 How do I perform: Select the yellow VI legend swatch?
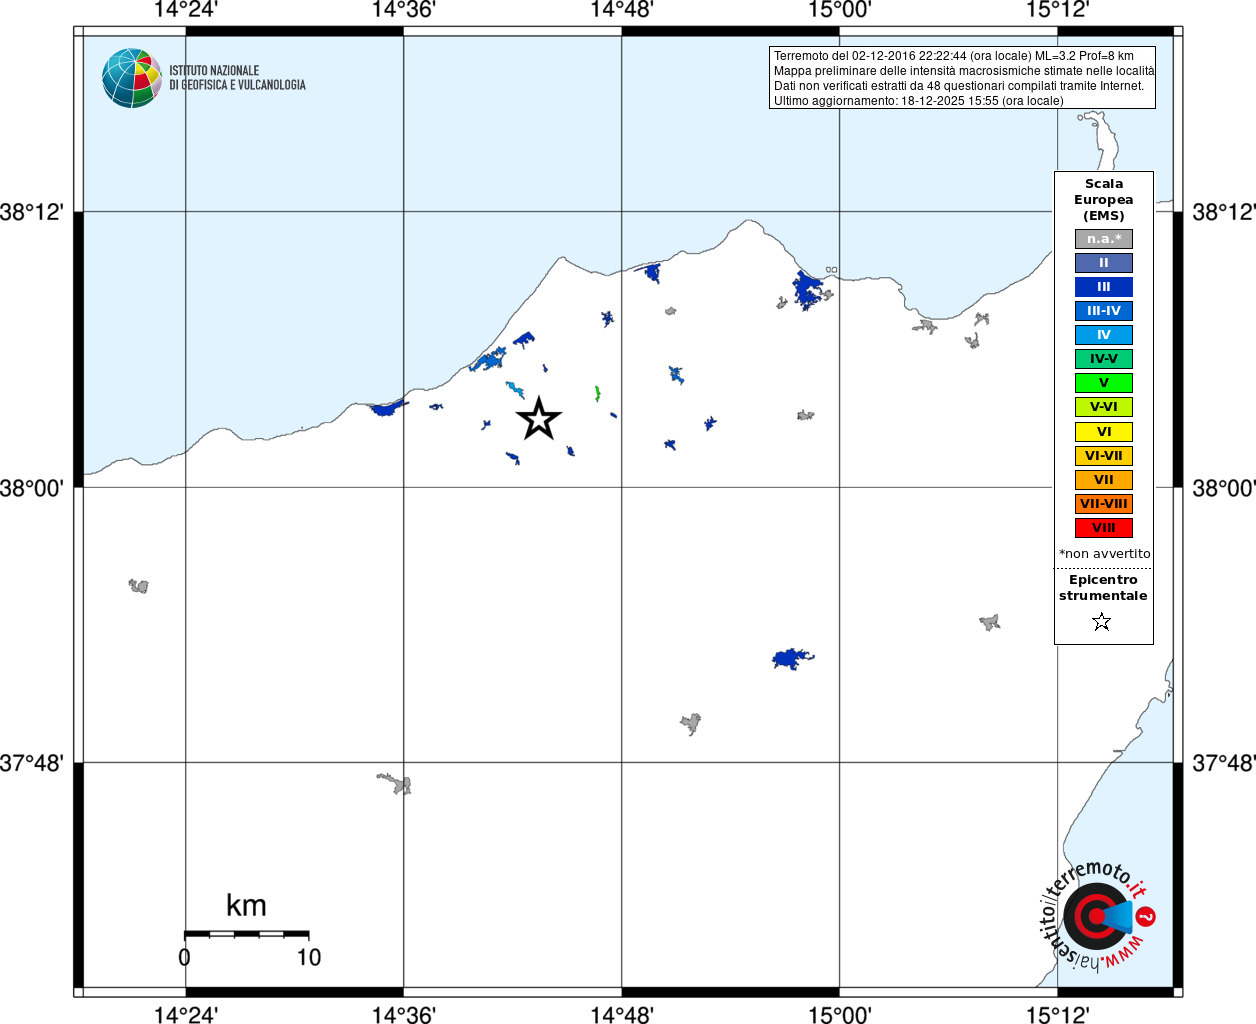(1104, 432)
